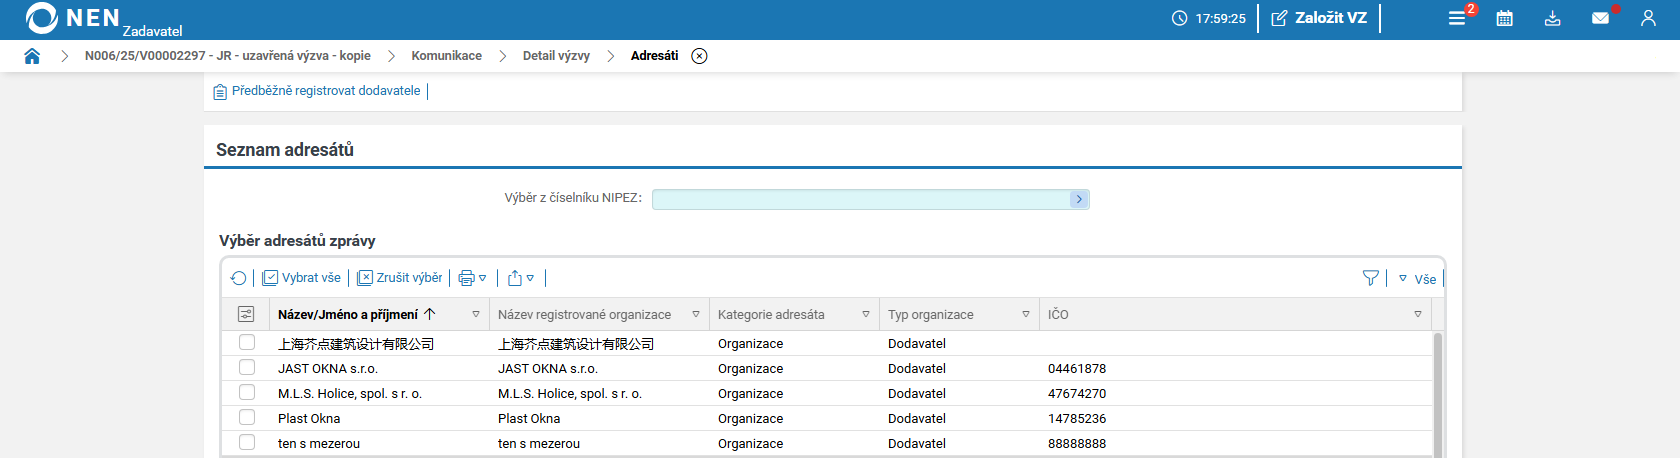
Task: Select the checkbox for JAST OKNA s.r.o.
Action: [x=247, y=367]
